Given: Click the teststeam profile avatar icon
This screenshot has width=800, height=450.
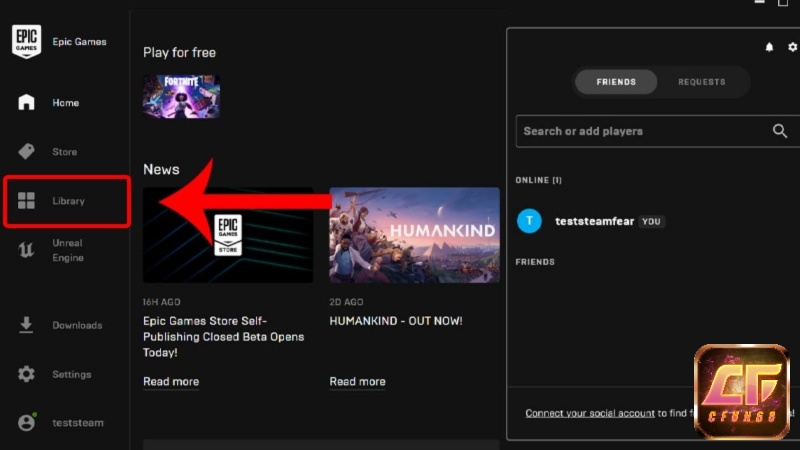Looking at the screenshot, I should pyautogui.click(x=27, y=422).
